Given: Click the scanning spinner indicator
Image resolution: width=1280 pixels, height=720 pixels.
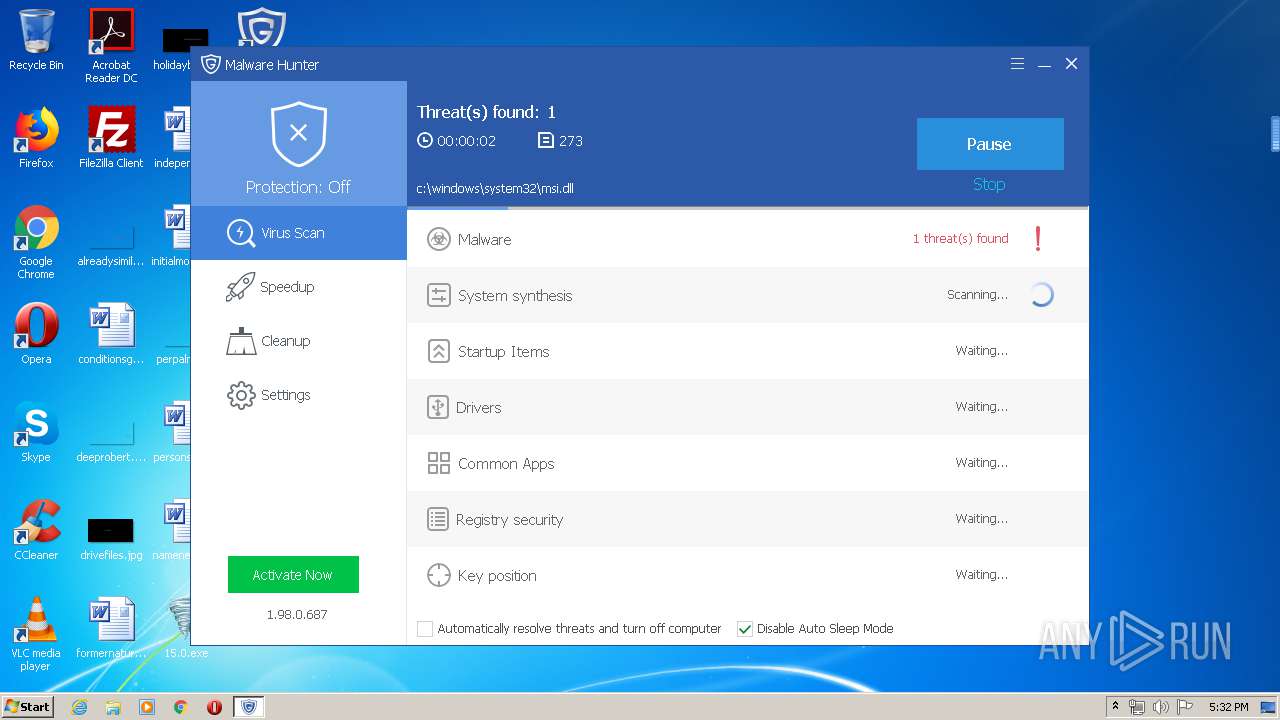Looking at the screenshot, I should tap(1041, 295).
